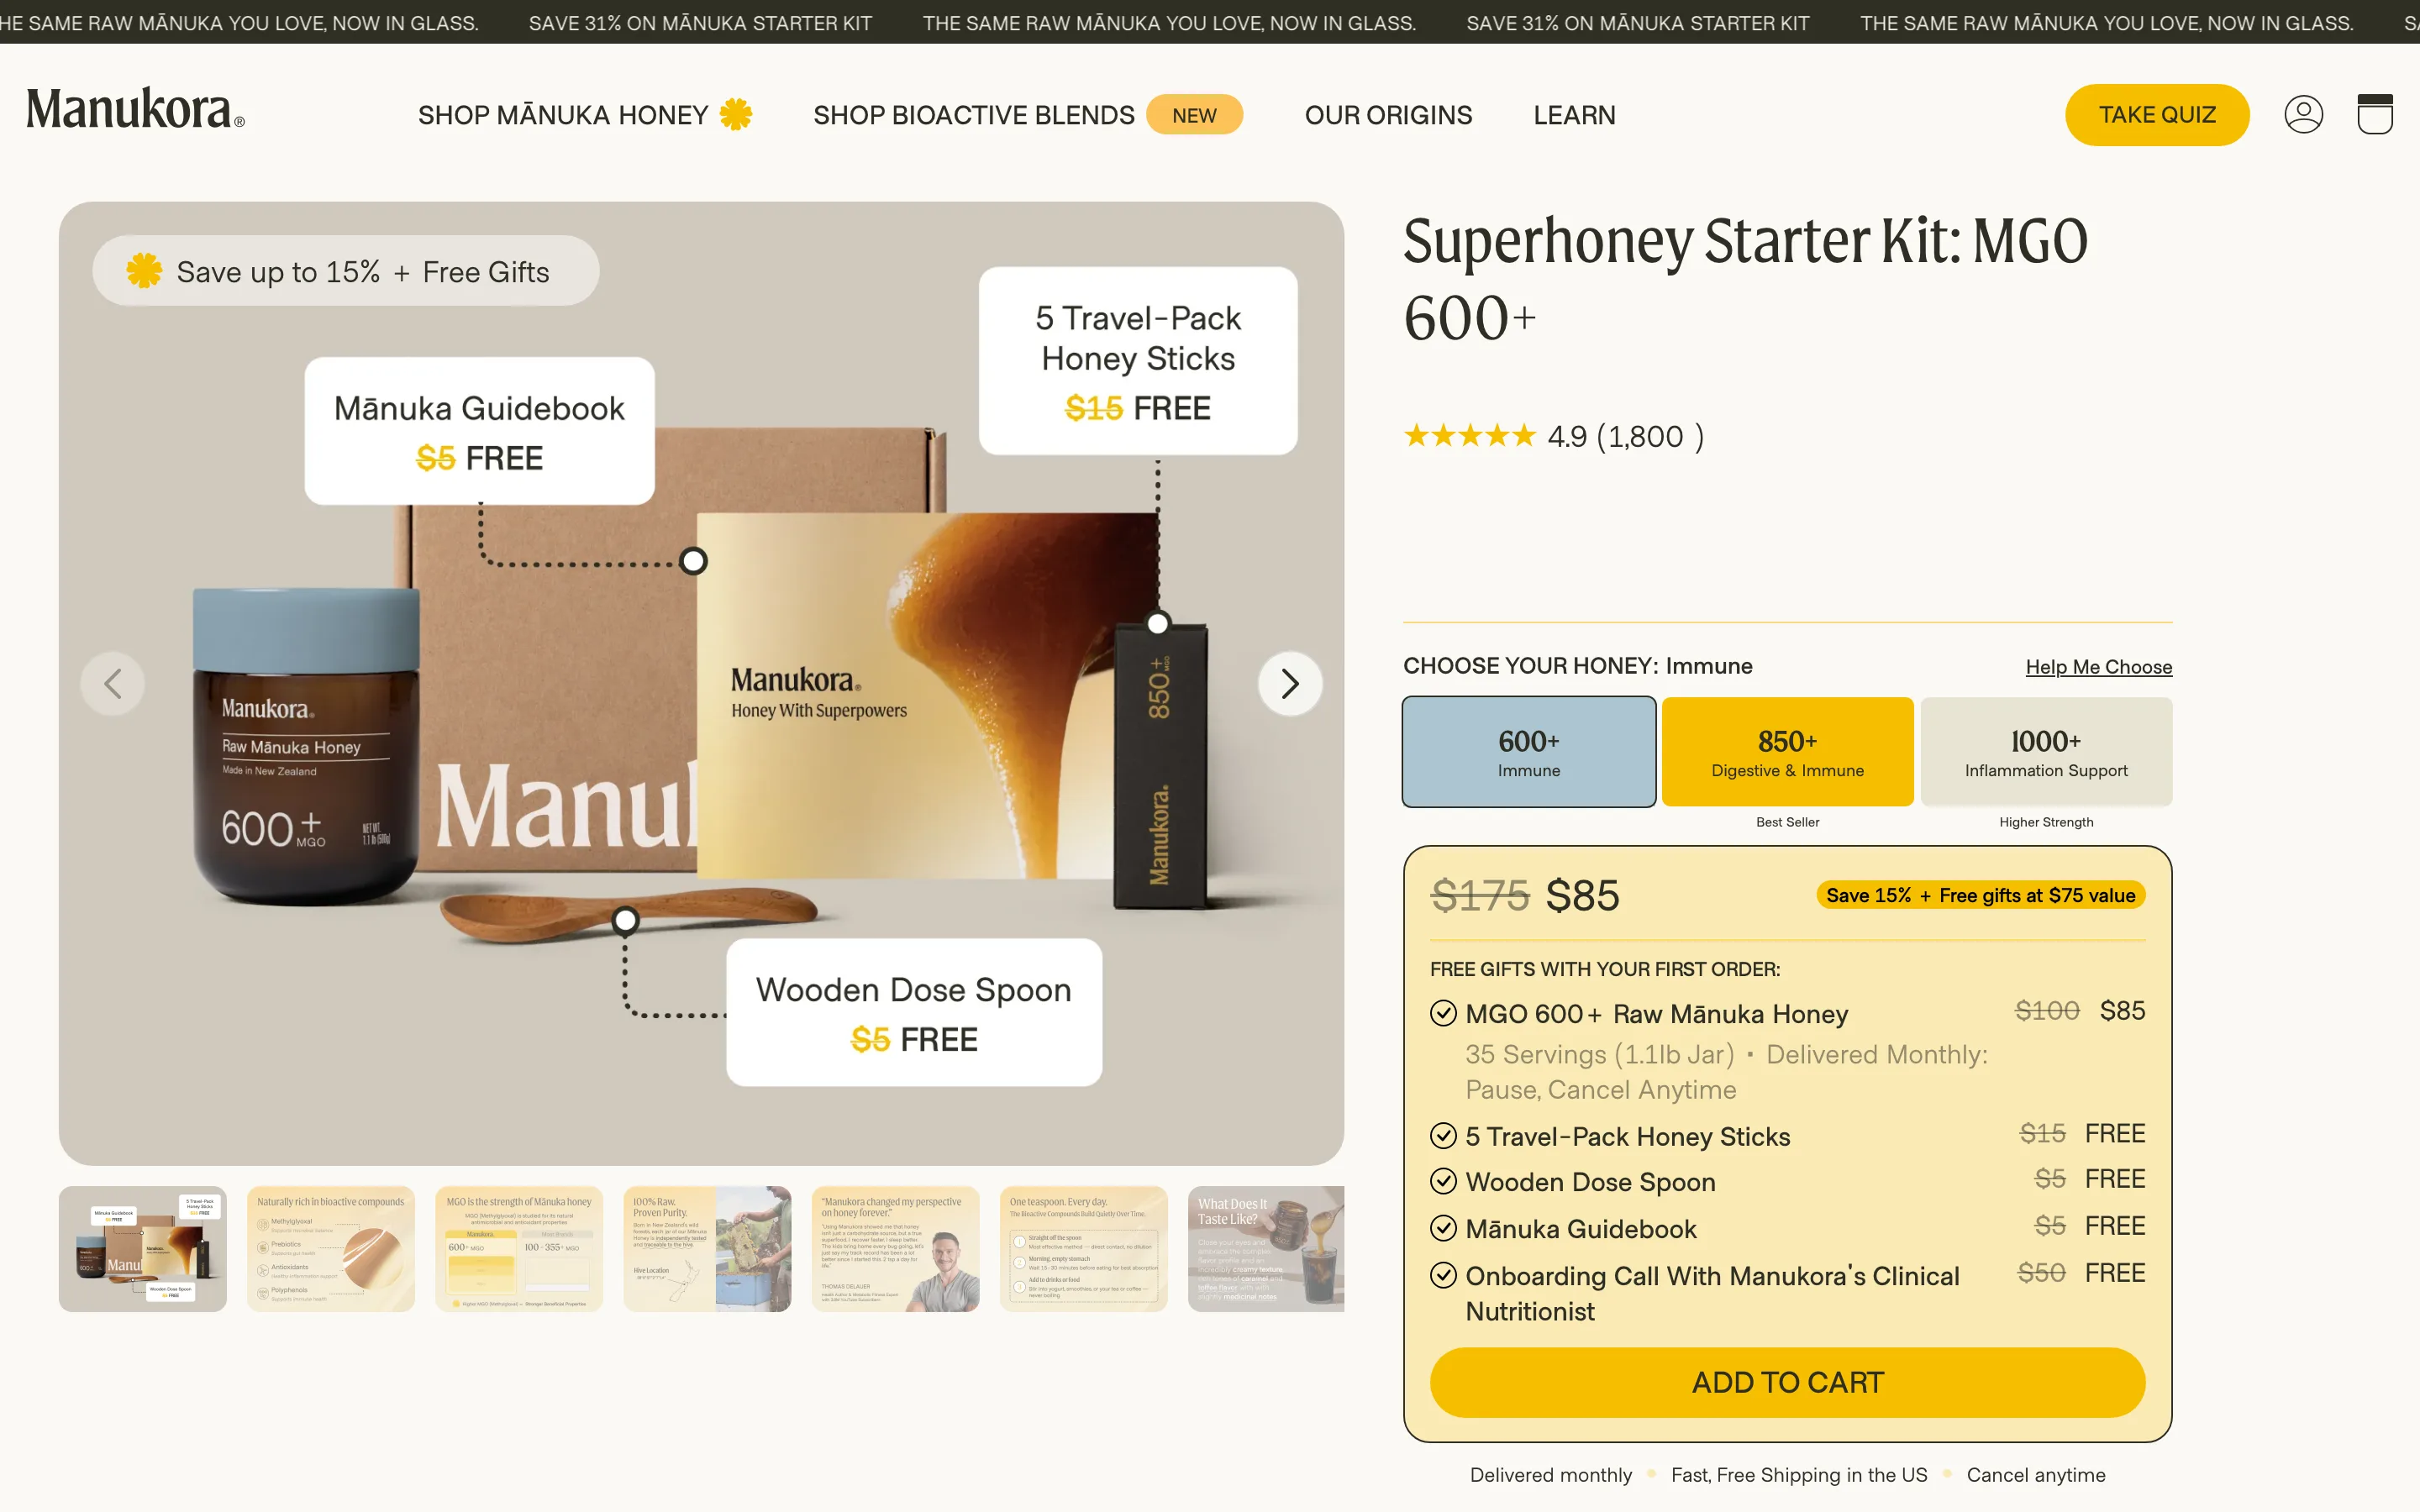The image size is (2420, 1512).
Task: Select 'Naturally rich in bioactive compounds' thumbnail
Action: tap(331, 1249)
